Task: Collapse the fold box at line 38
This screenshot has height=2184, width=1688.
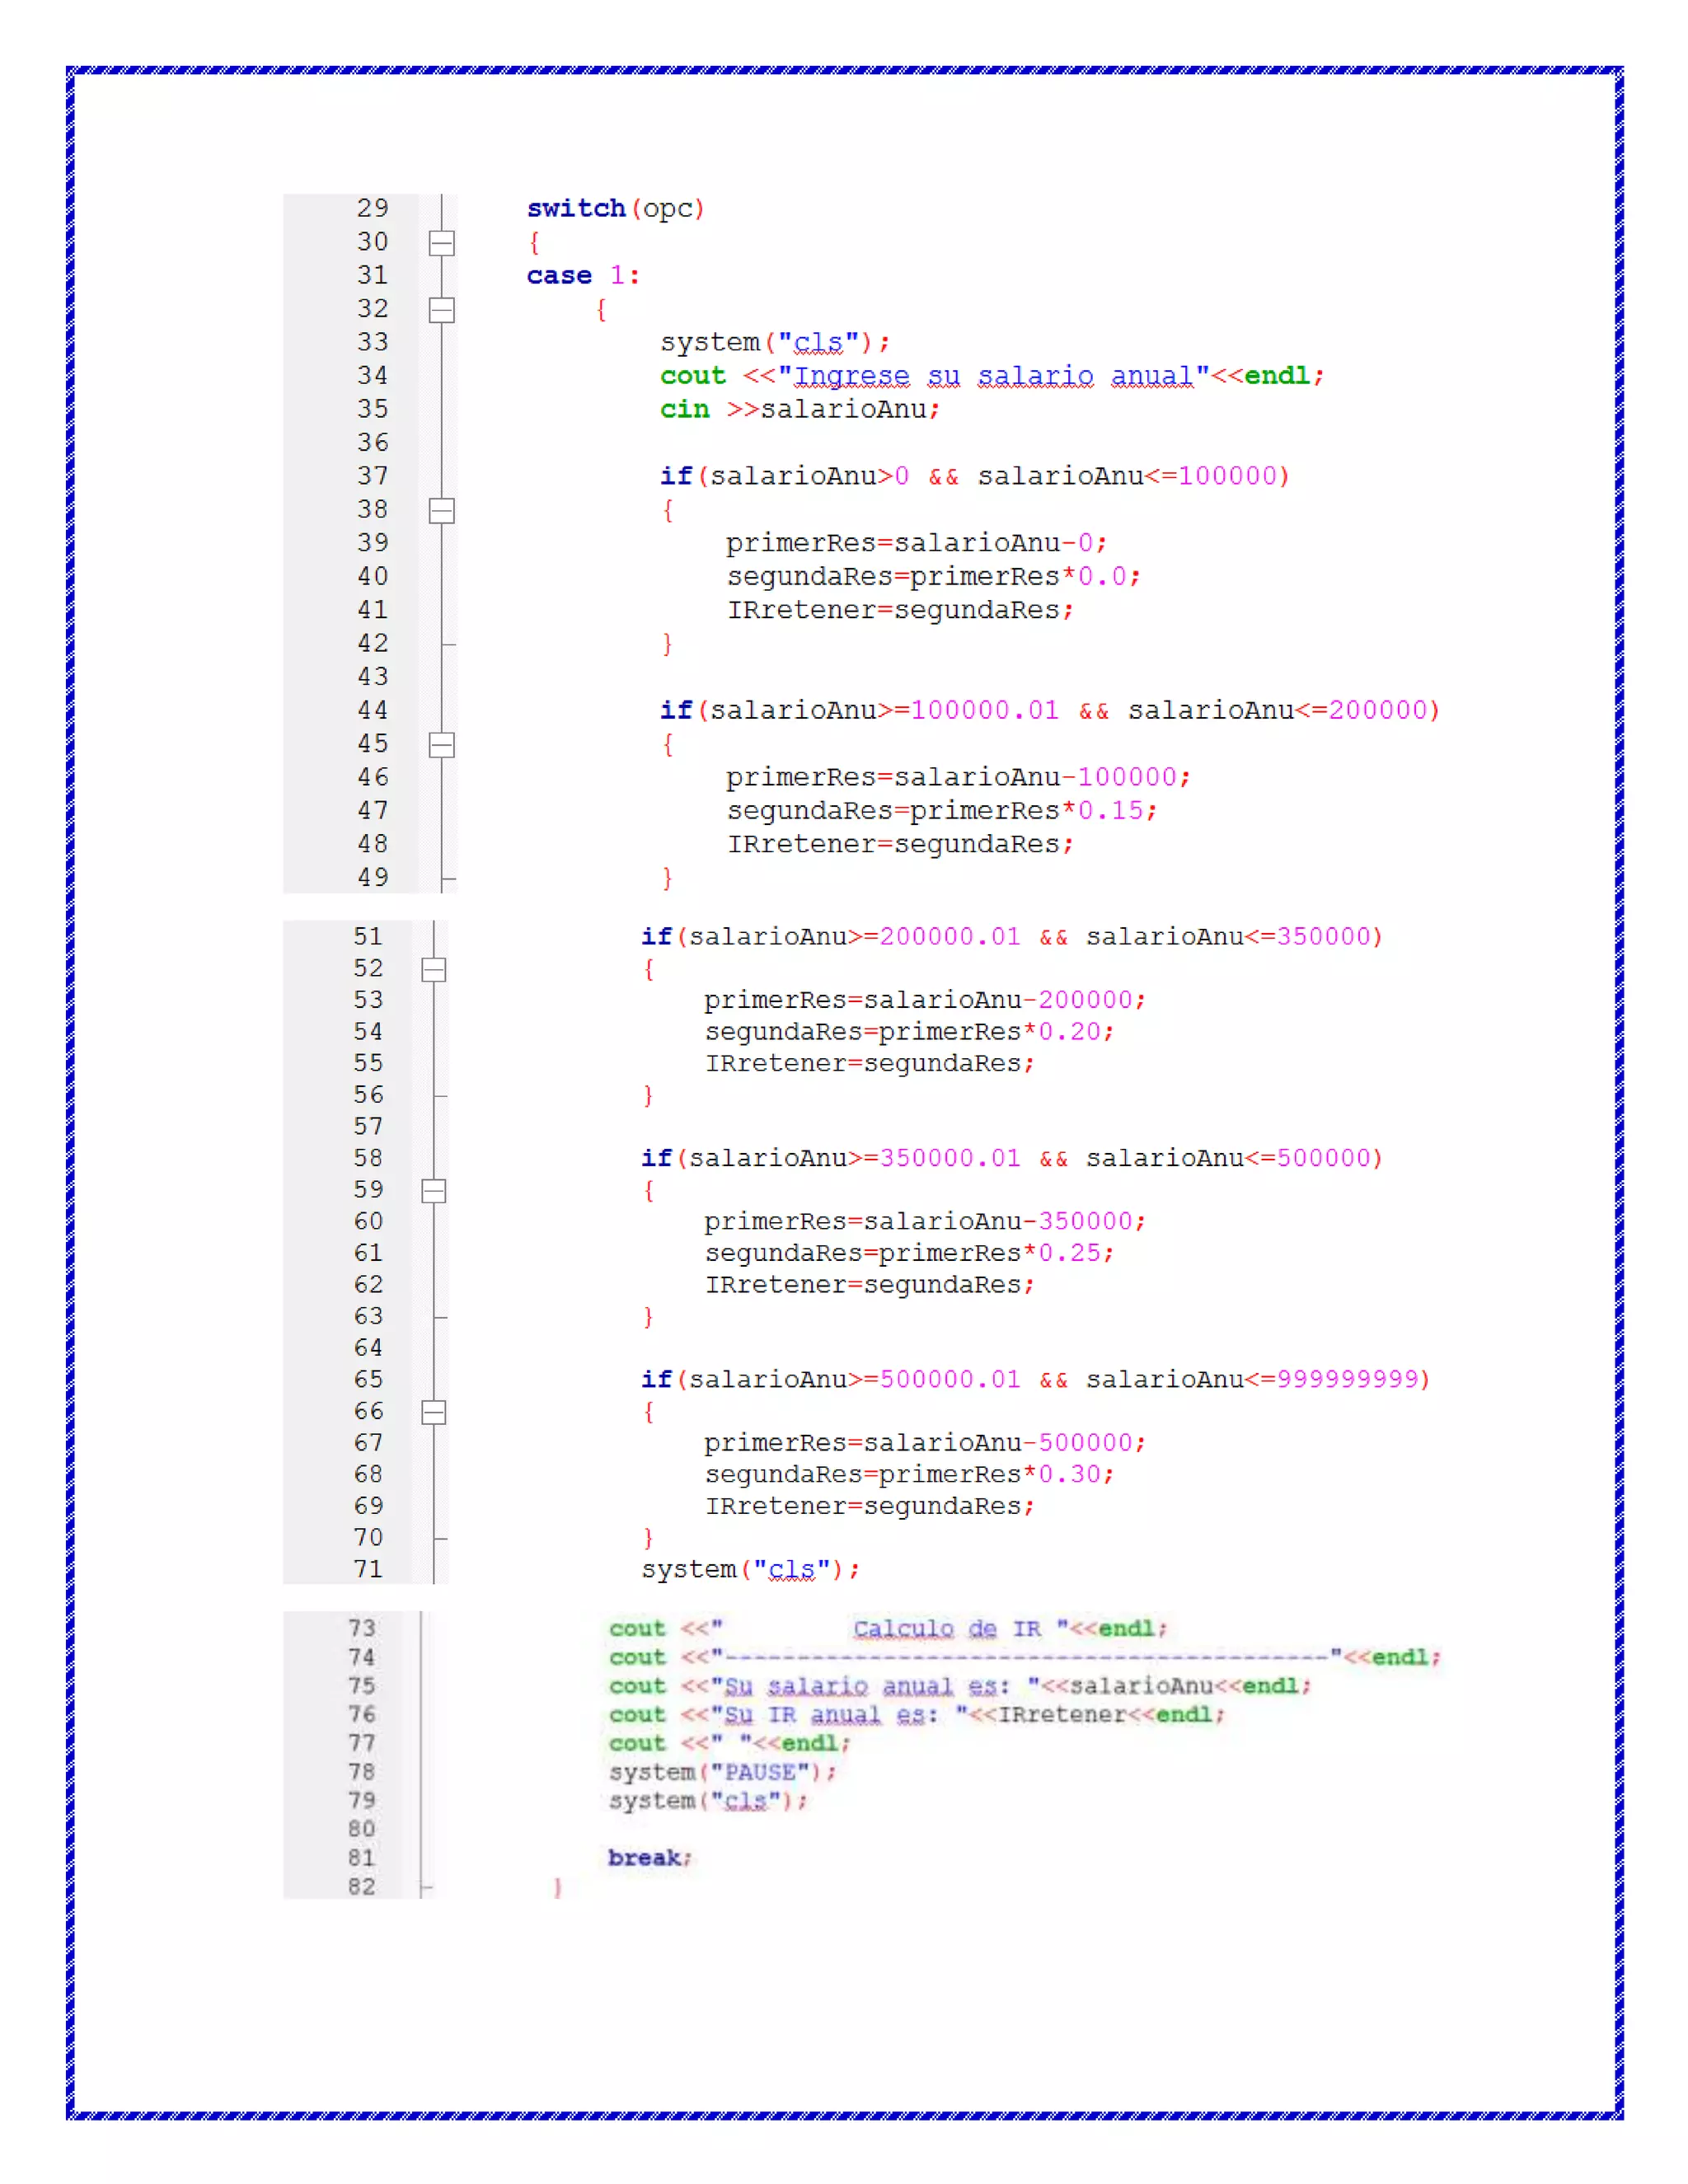Action: (x=441, y=511)
